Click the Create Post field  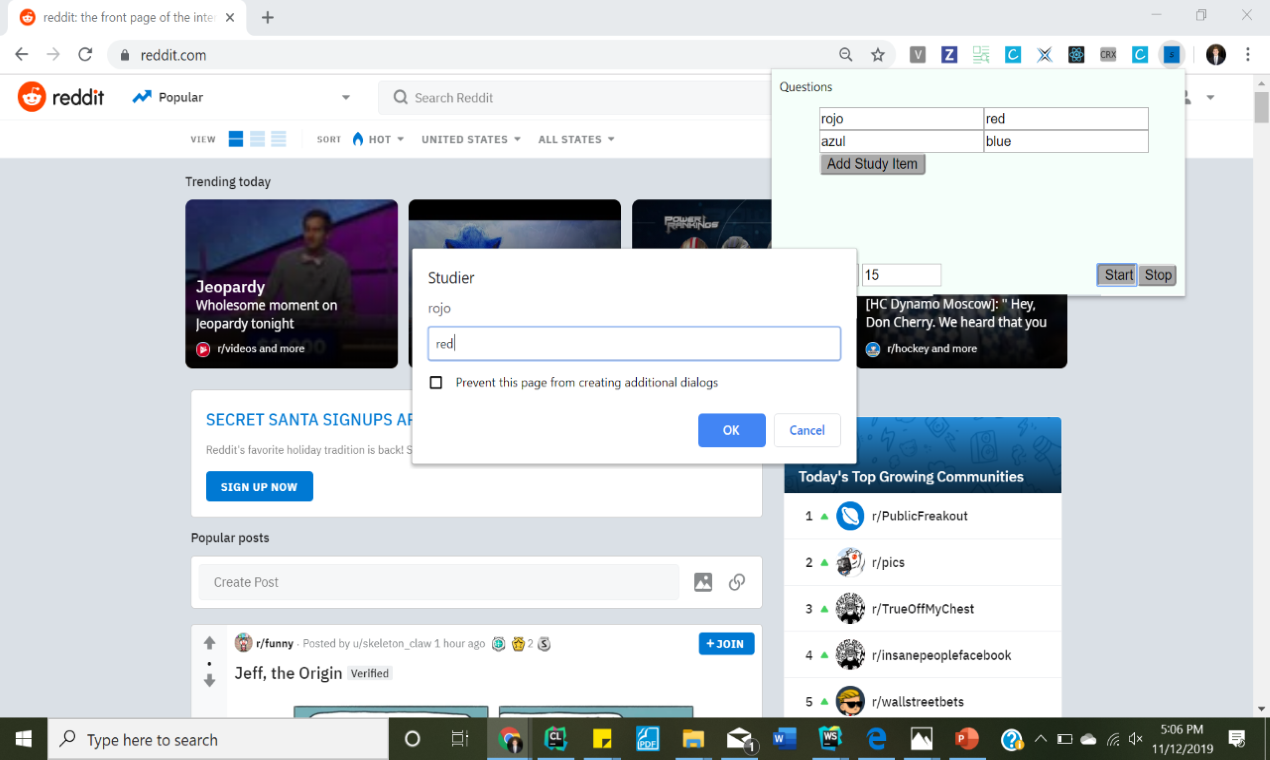(438, 582)
